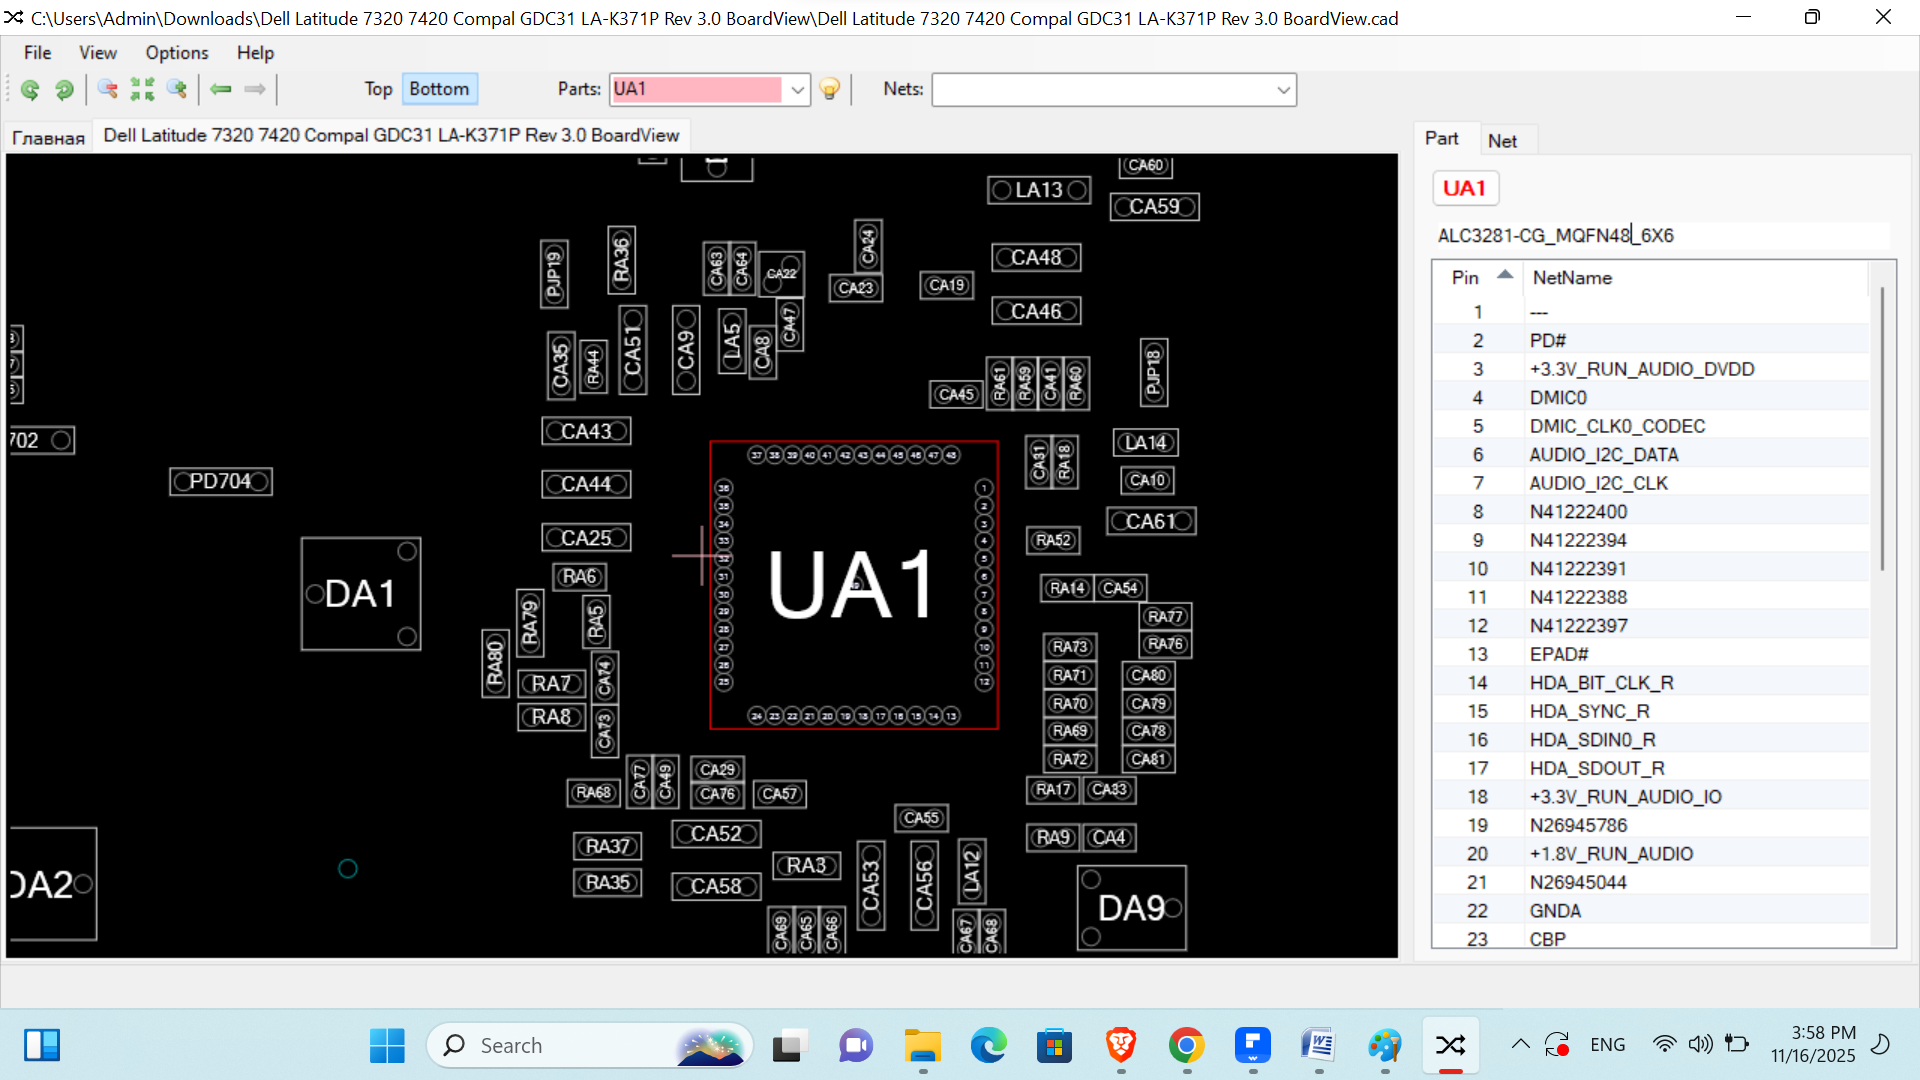Click the green back arrow icon
Screen dimensions: 1920x1080
tap(221, 90)
